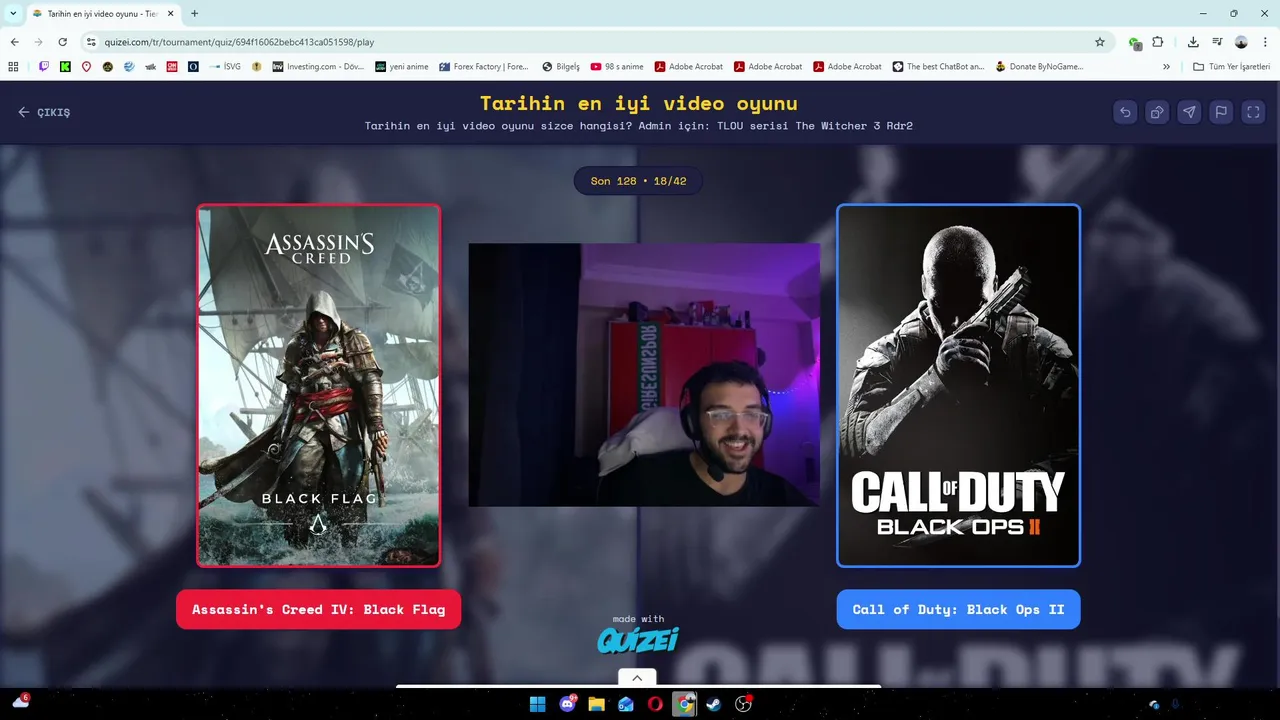Click the paper plane share icon
This screenshot has width=1280, height=720.
click(x=1189, y=112)
